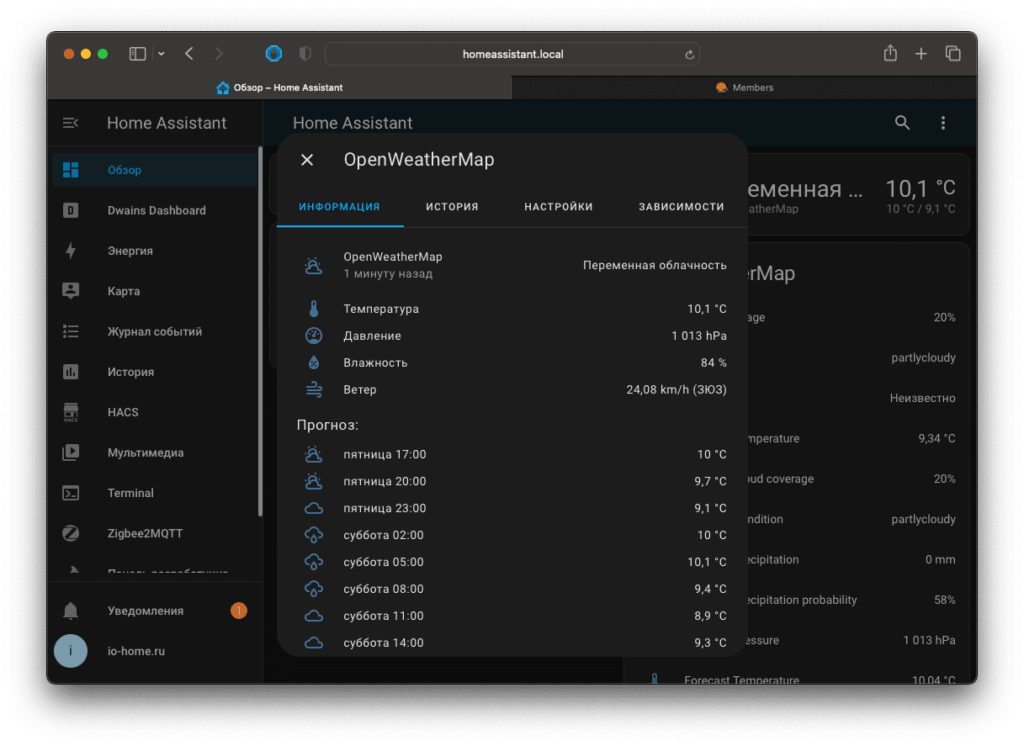Click the orange notification count badge

click(x=238, y=611)
